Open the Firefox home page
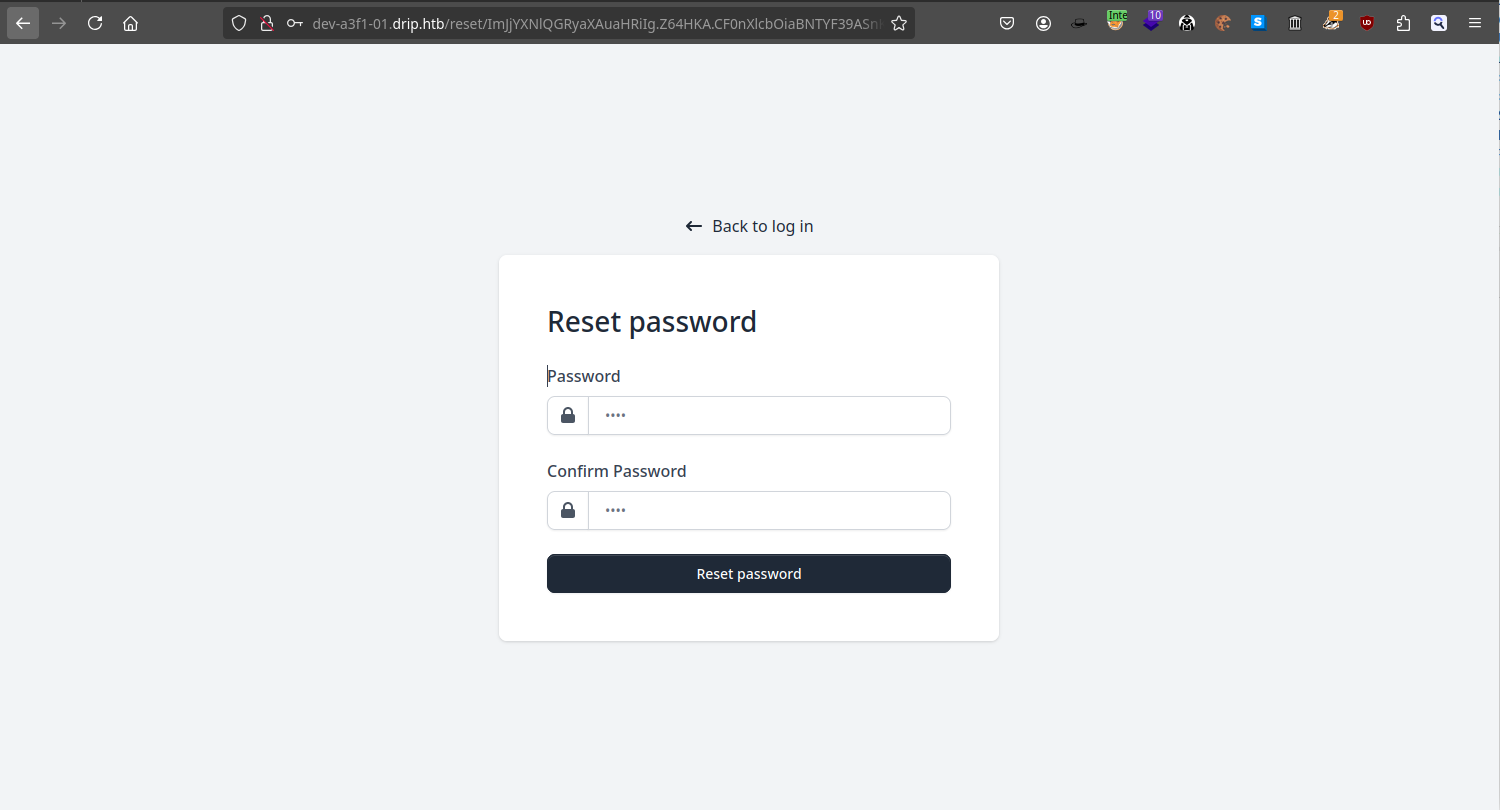Screen dimensions: 1500x810 tap(130, 23)
